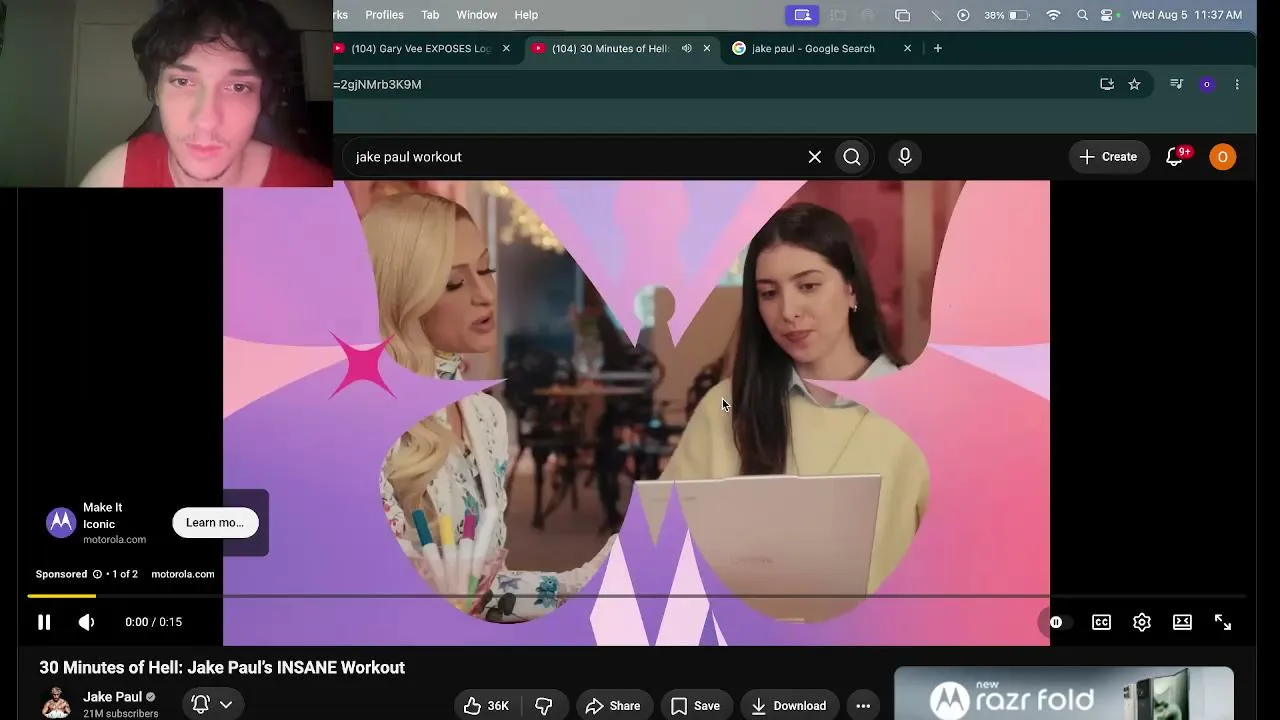Download the video
This screenshot has height=720, width=1280.
point(789,706)
